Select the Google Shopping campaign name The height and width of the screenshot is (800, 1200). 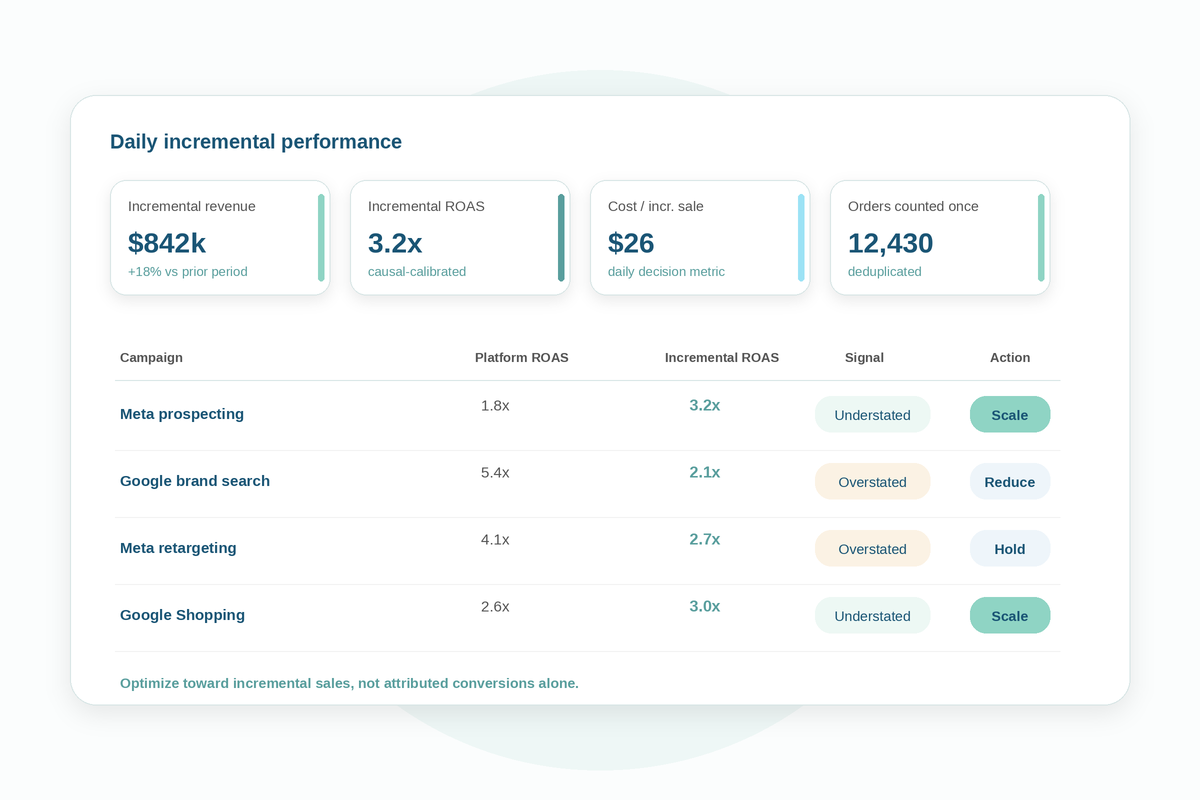182,615
